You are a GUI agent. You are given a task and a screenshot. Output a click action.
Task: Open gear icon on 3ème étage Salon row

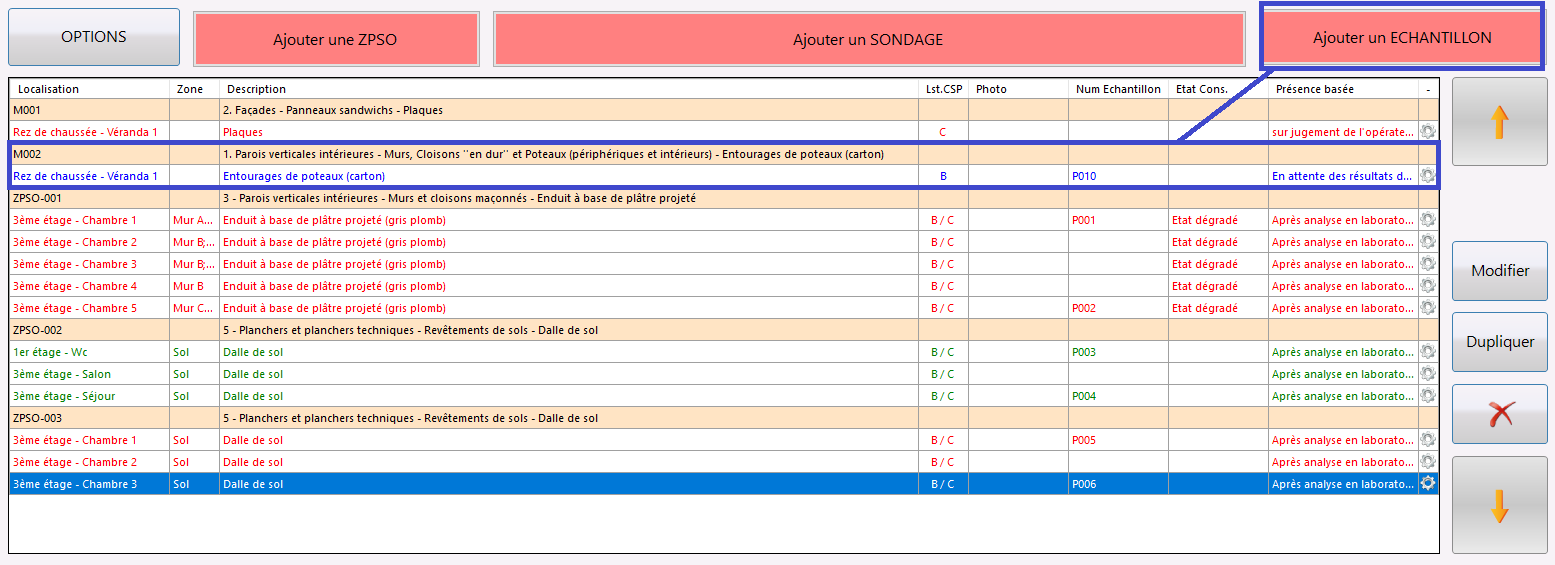pos(1428,374)
